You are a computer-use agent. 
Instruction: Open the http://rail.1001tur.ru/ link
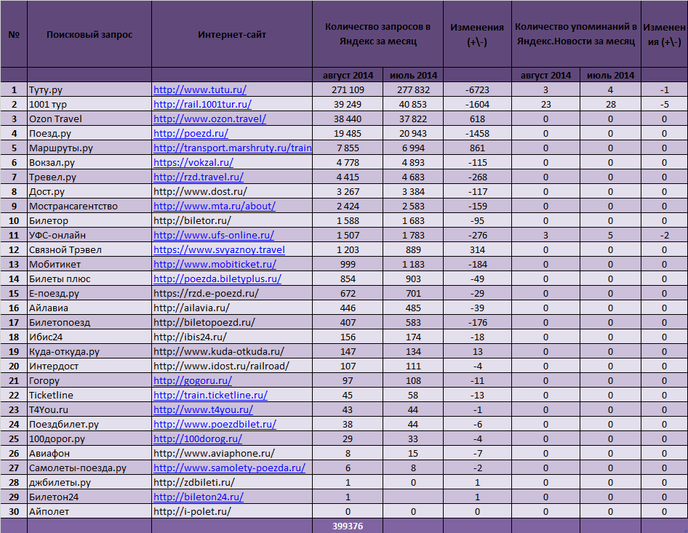(x=202, y=104)
